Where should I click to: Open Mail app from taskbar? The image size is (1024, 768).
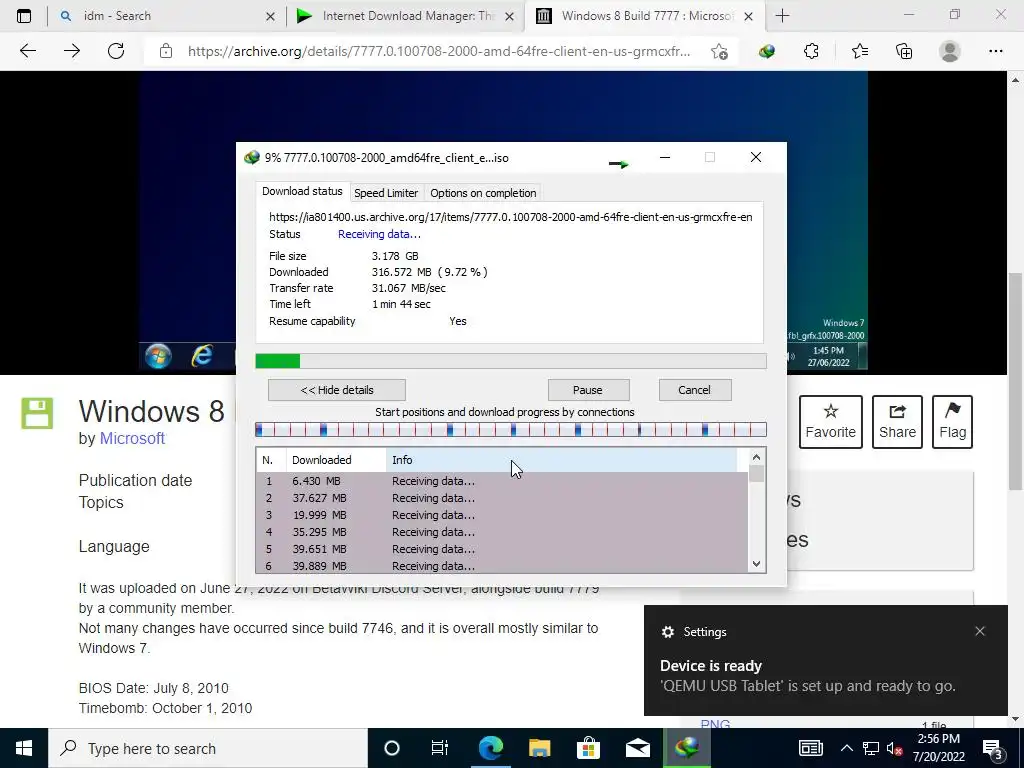[x=637, y=748]
